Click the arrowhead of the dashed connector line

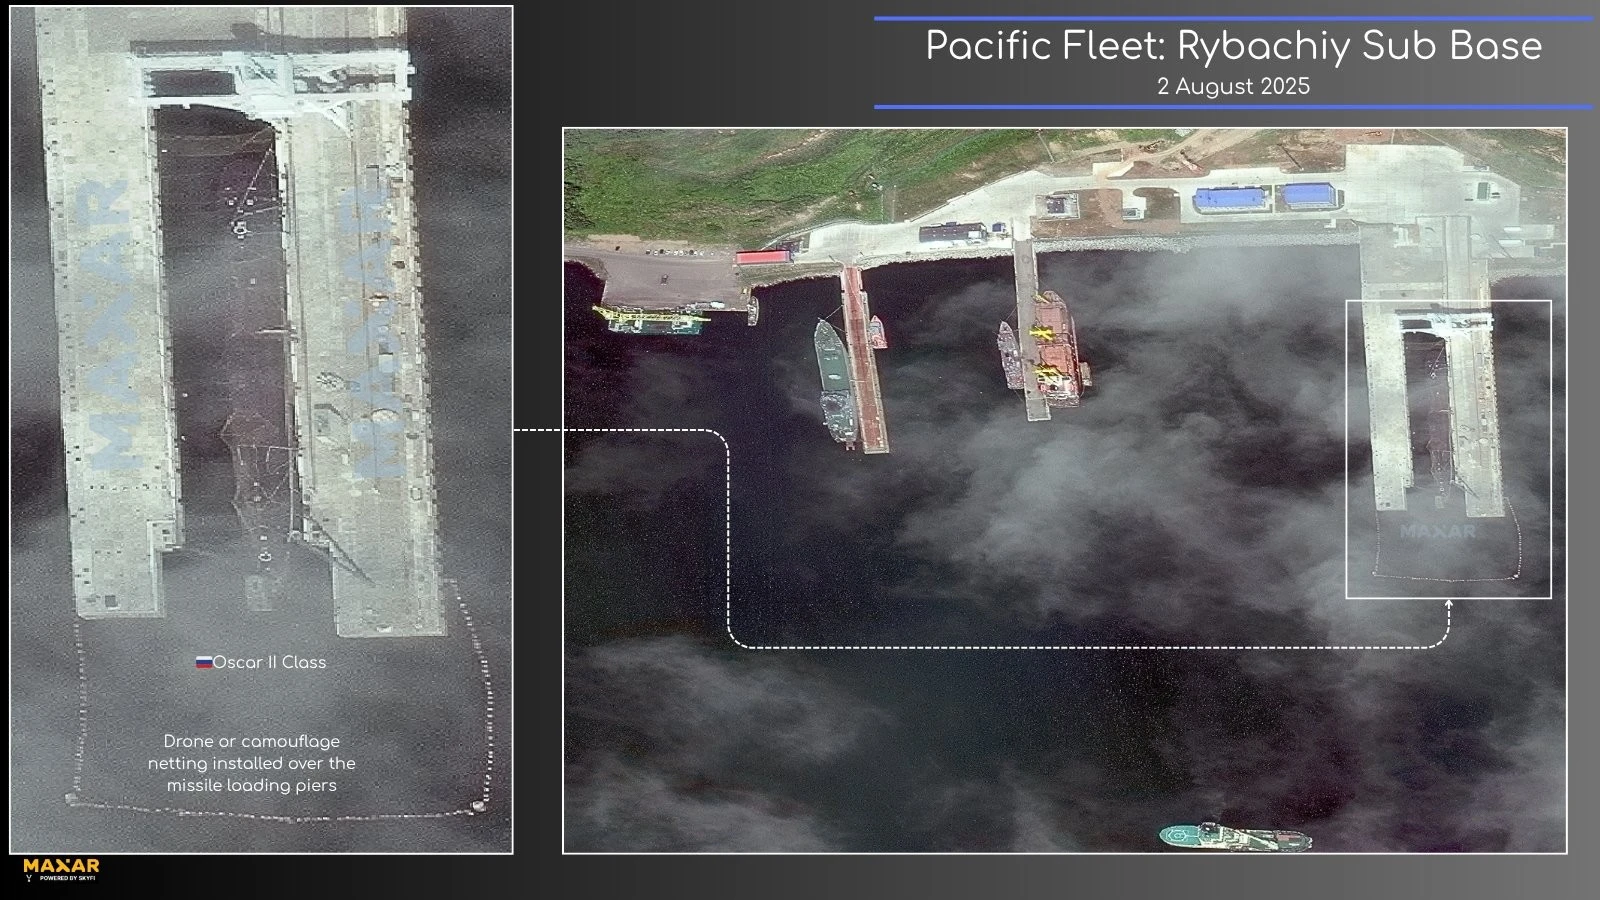pos(1448,604)
